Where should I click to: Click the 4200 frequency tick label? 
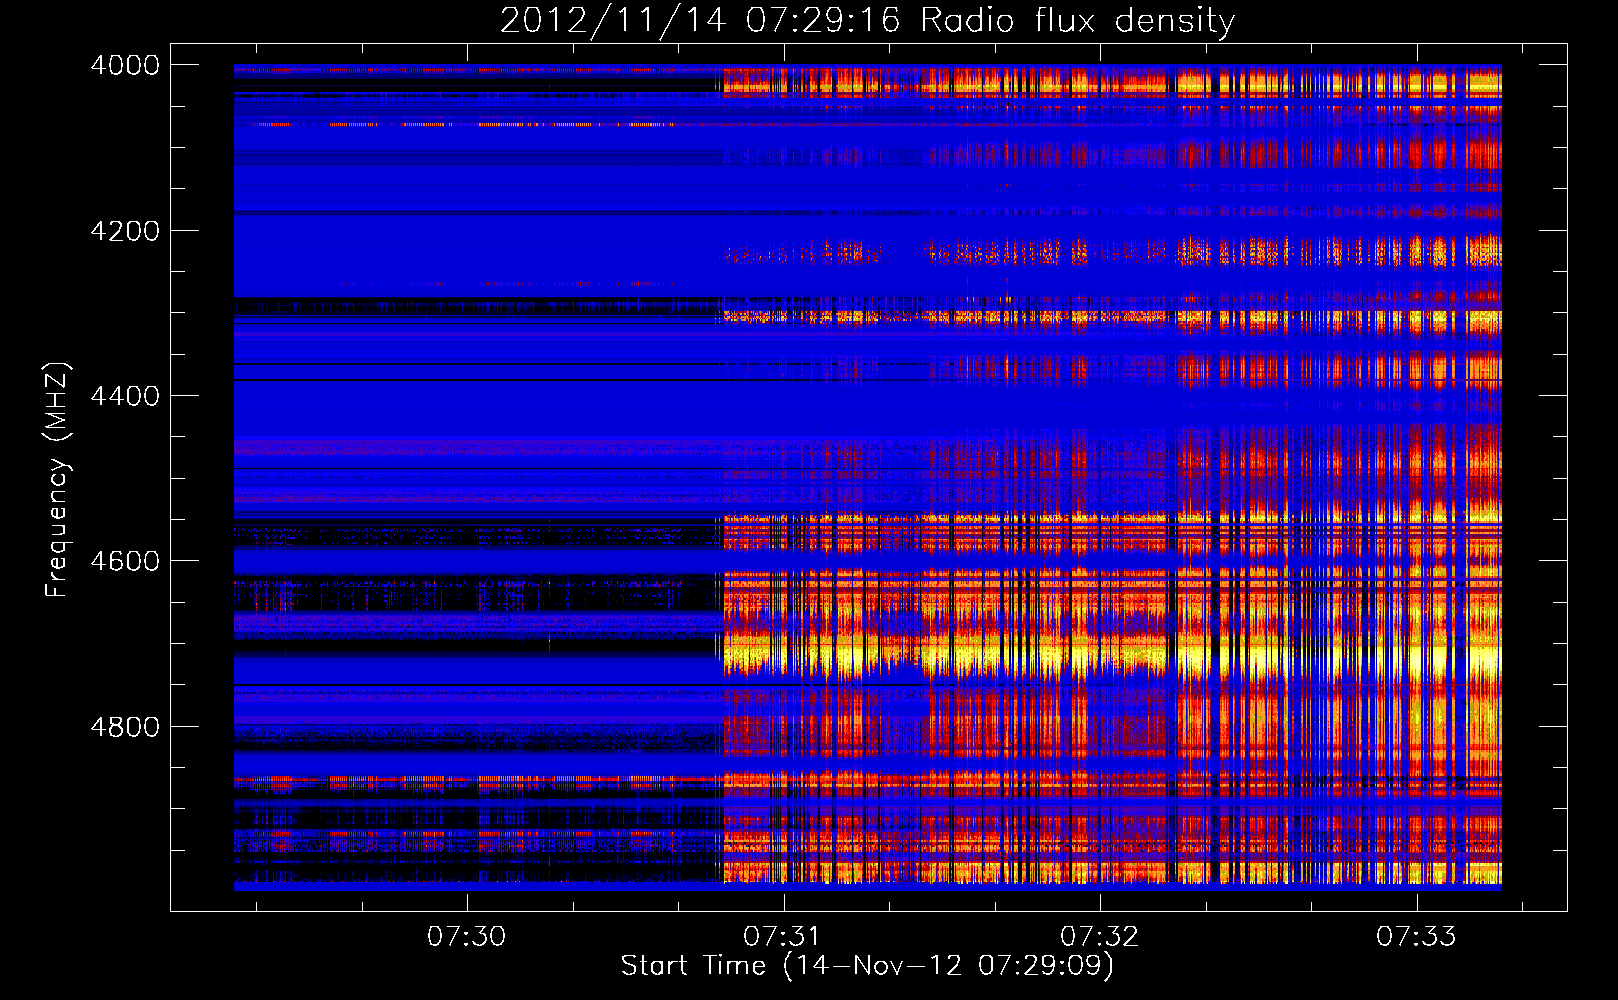(x=125, y=231)
